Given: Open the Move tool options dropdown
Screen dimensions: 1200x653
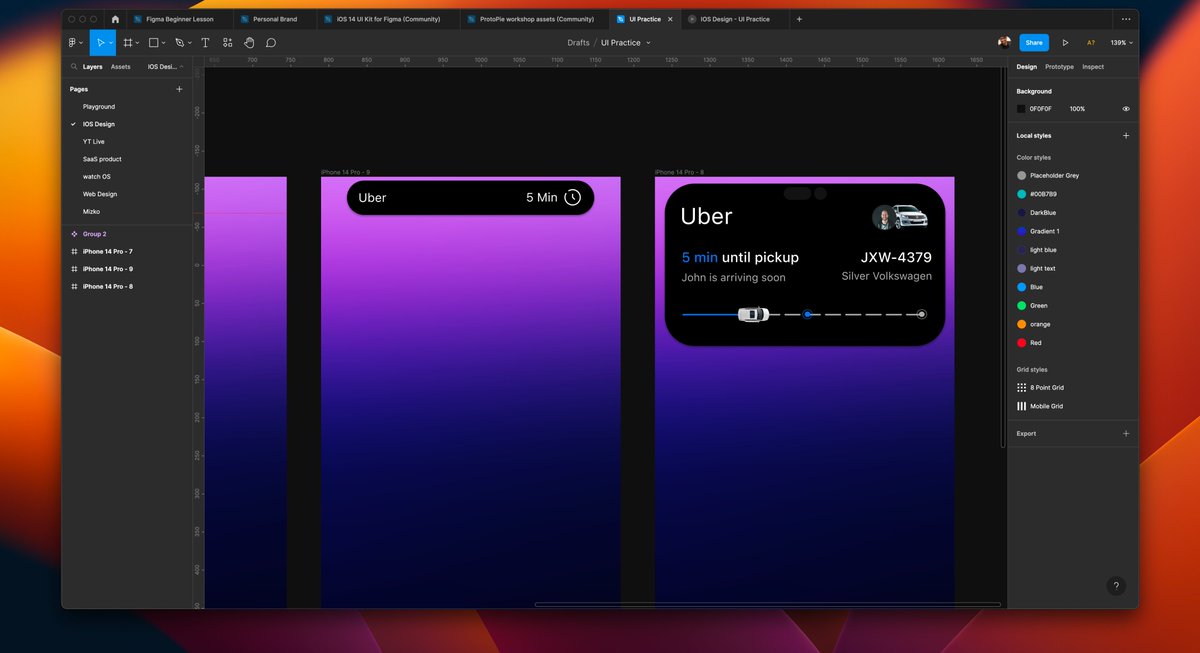Looking at the screenshot, I should (x=111, y=44).
